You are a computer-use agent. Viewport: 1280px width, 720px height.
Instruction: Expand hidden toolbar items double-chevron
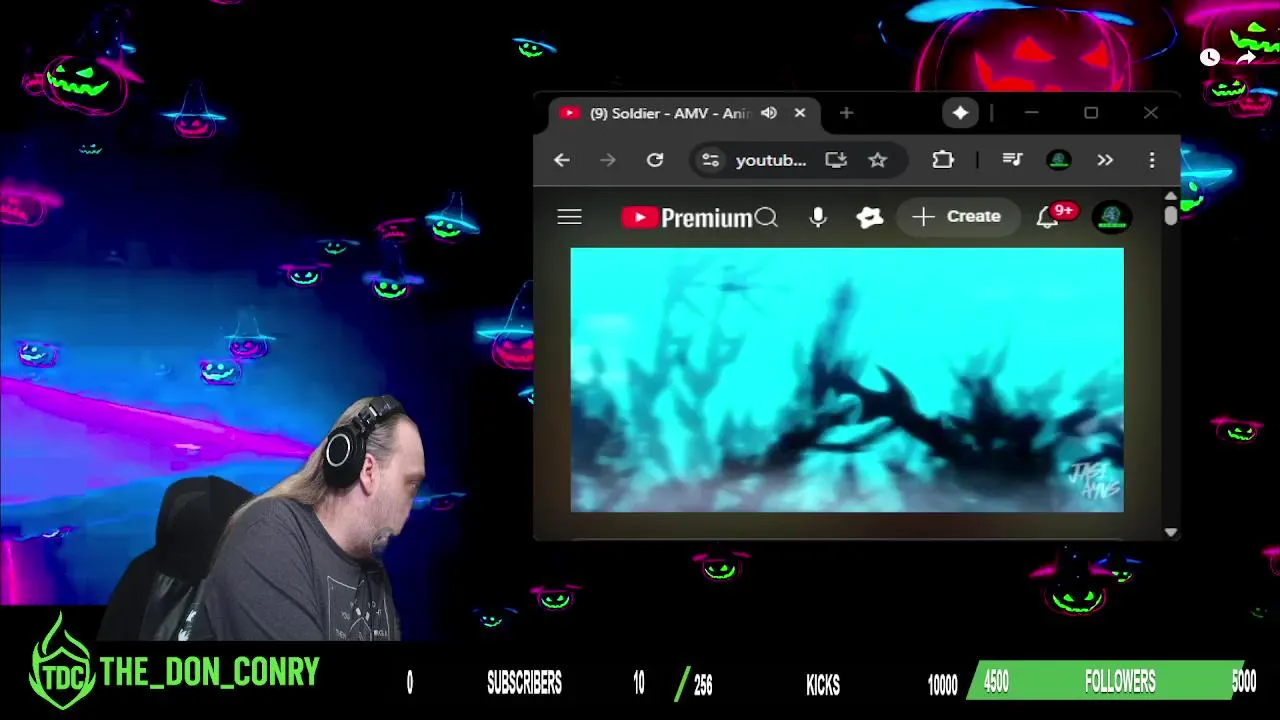tap(1105, 160)
